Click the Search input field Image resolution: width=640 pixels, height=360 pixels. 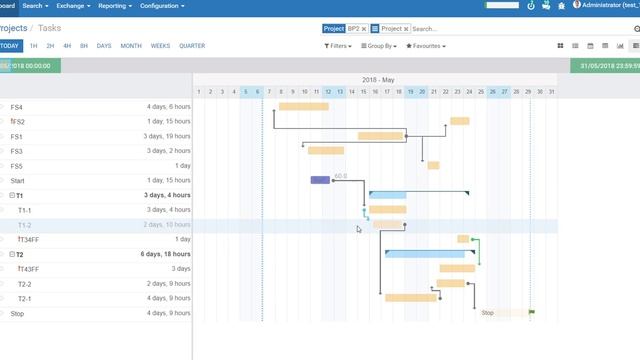coord(520,29)
